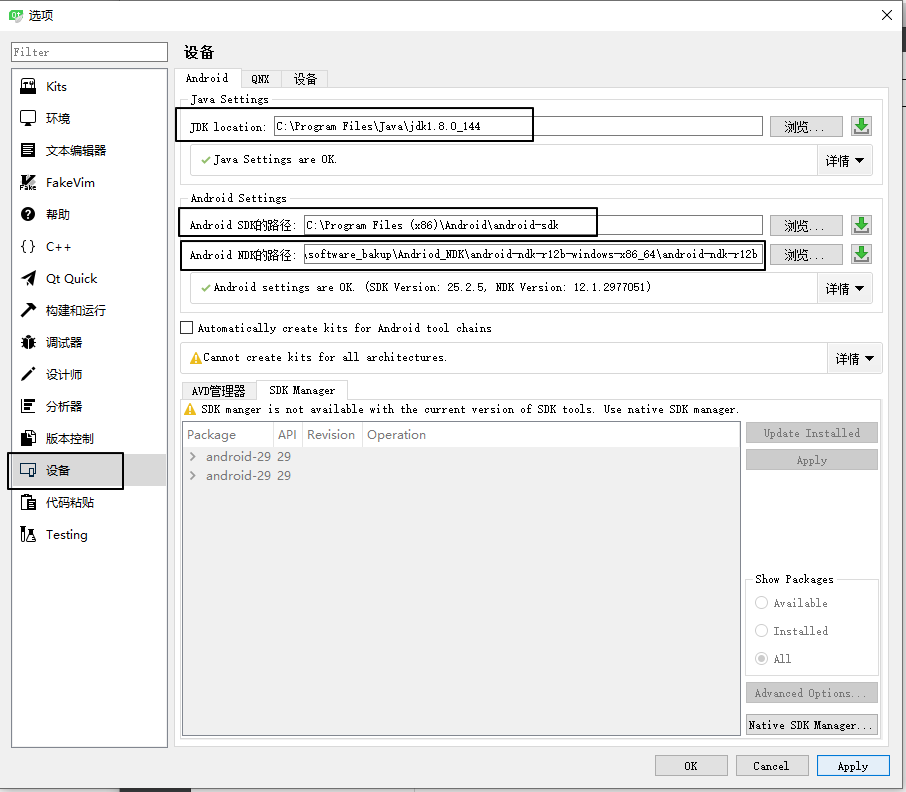Expand the first android-29 package entry
906x792 pixels.
191,455
